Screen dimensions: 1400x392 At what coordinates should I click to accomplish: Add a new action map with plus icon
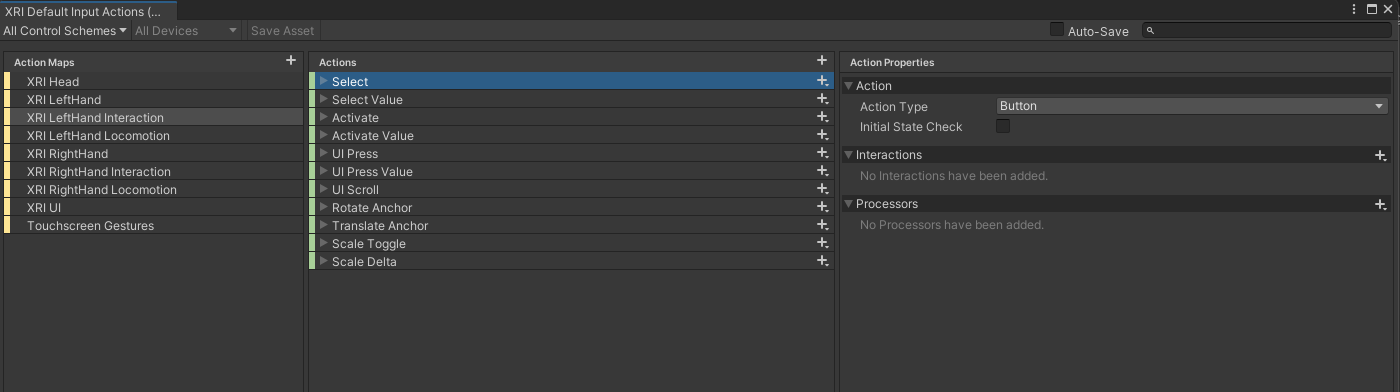(291, 61)
